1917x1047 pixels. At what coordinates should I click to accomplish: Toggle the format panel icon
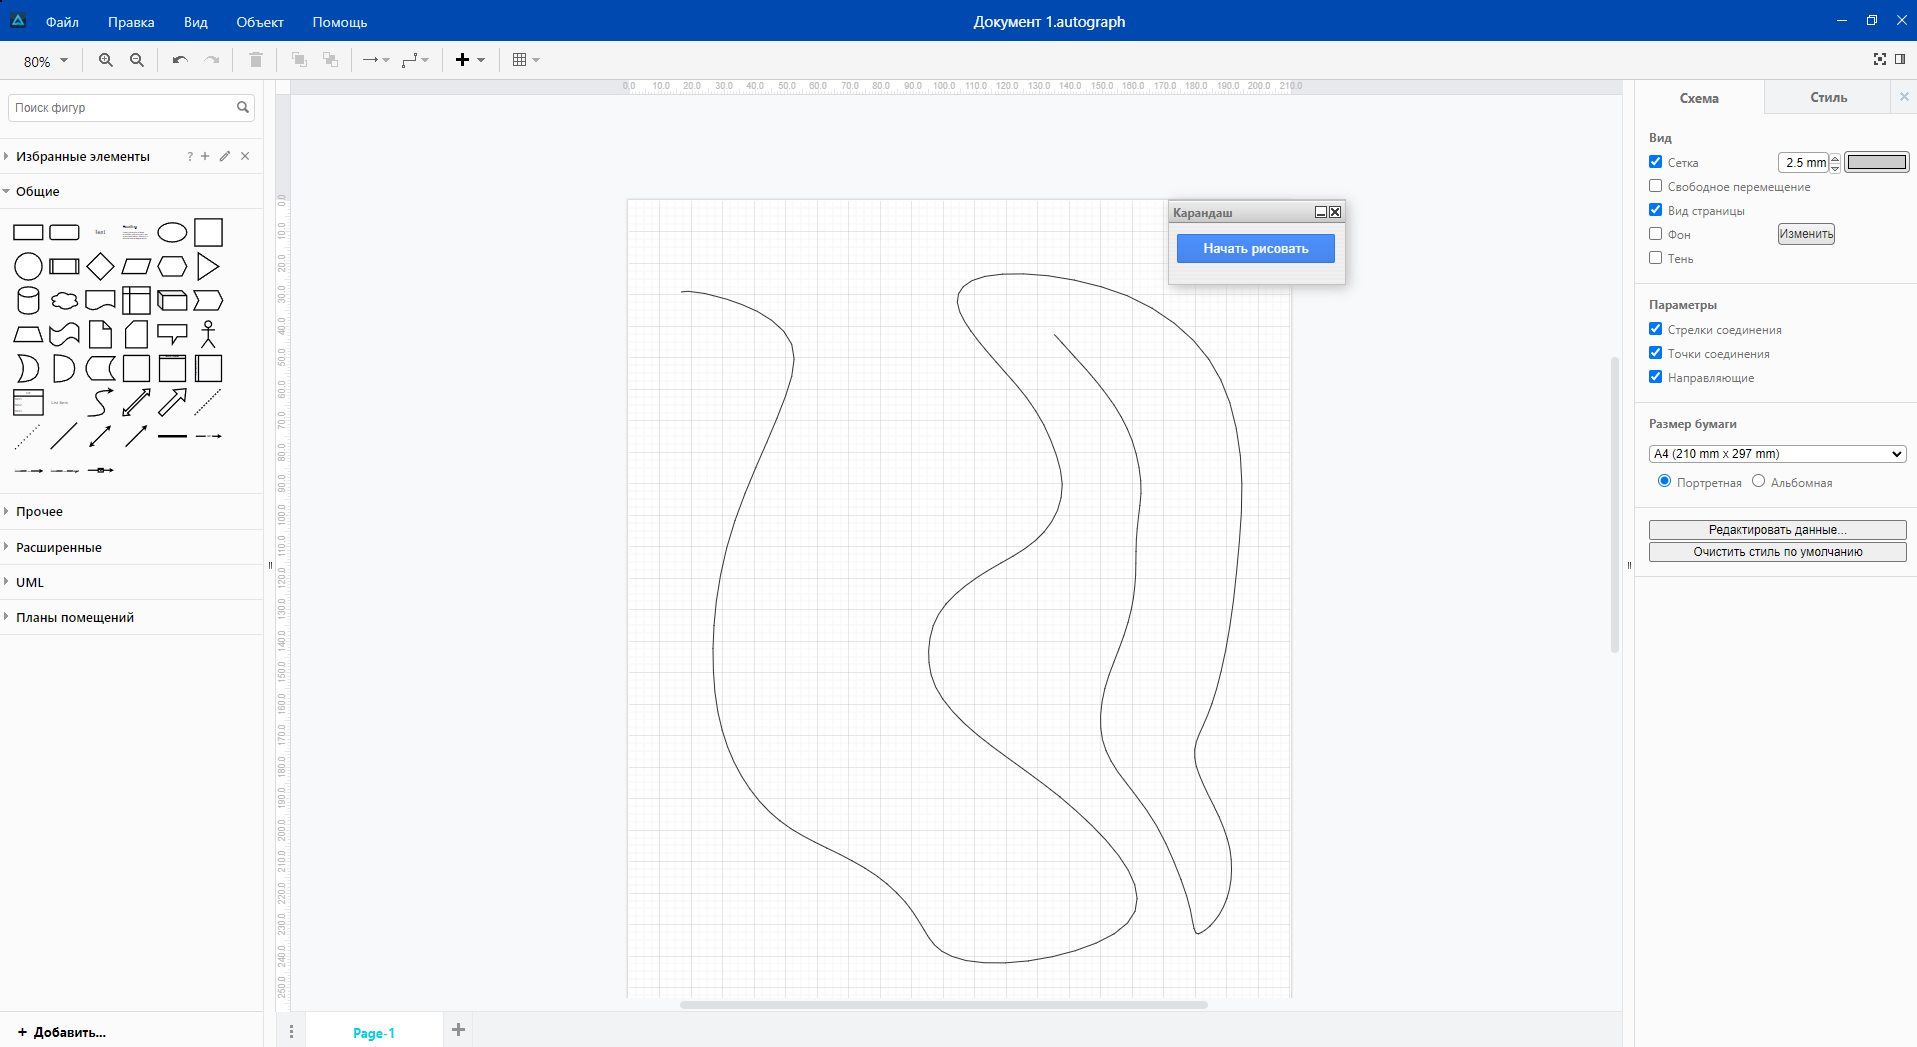coord(1900,59)
